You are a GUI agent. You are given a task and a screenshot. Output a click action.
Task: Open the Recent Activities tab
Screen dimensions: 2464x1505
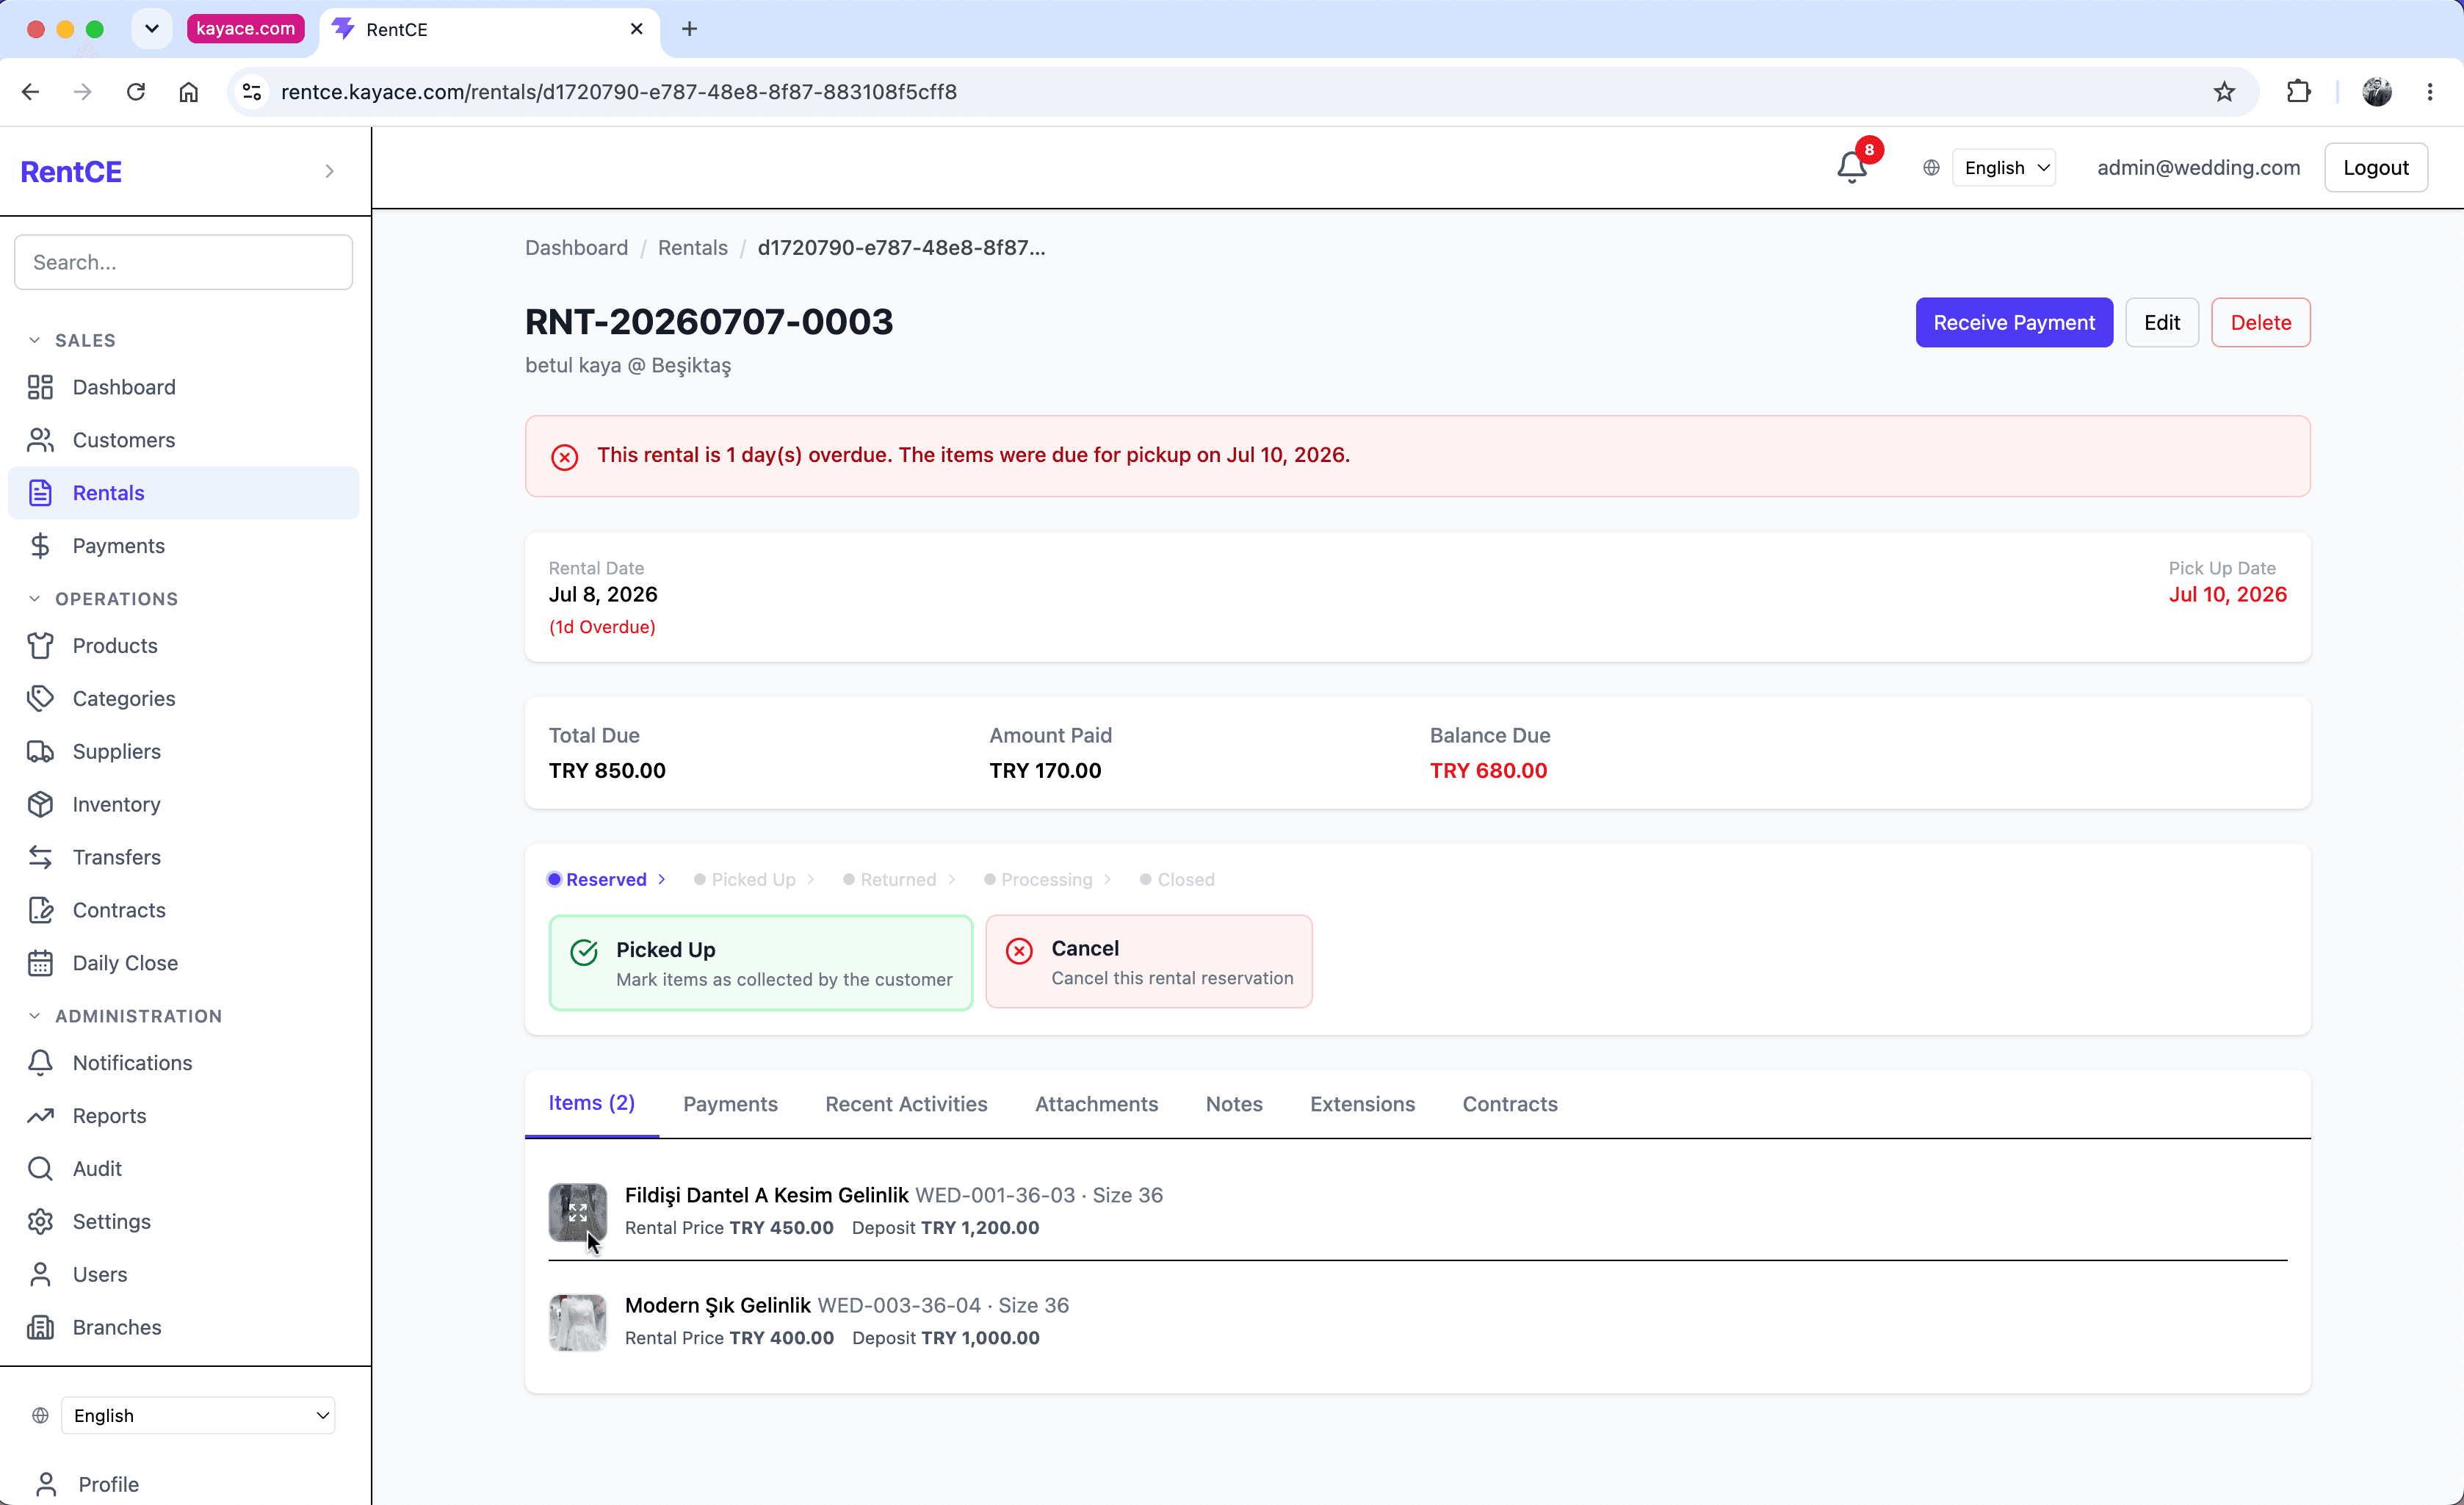906,1104
